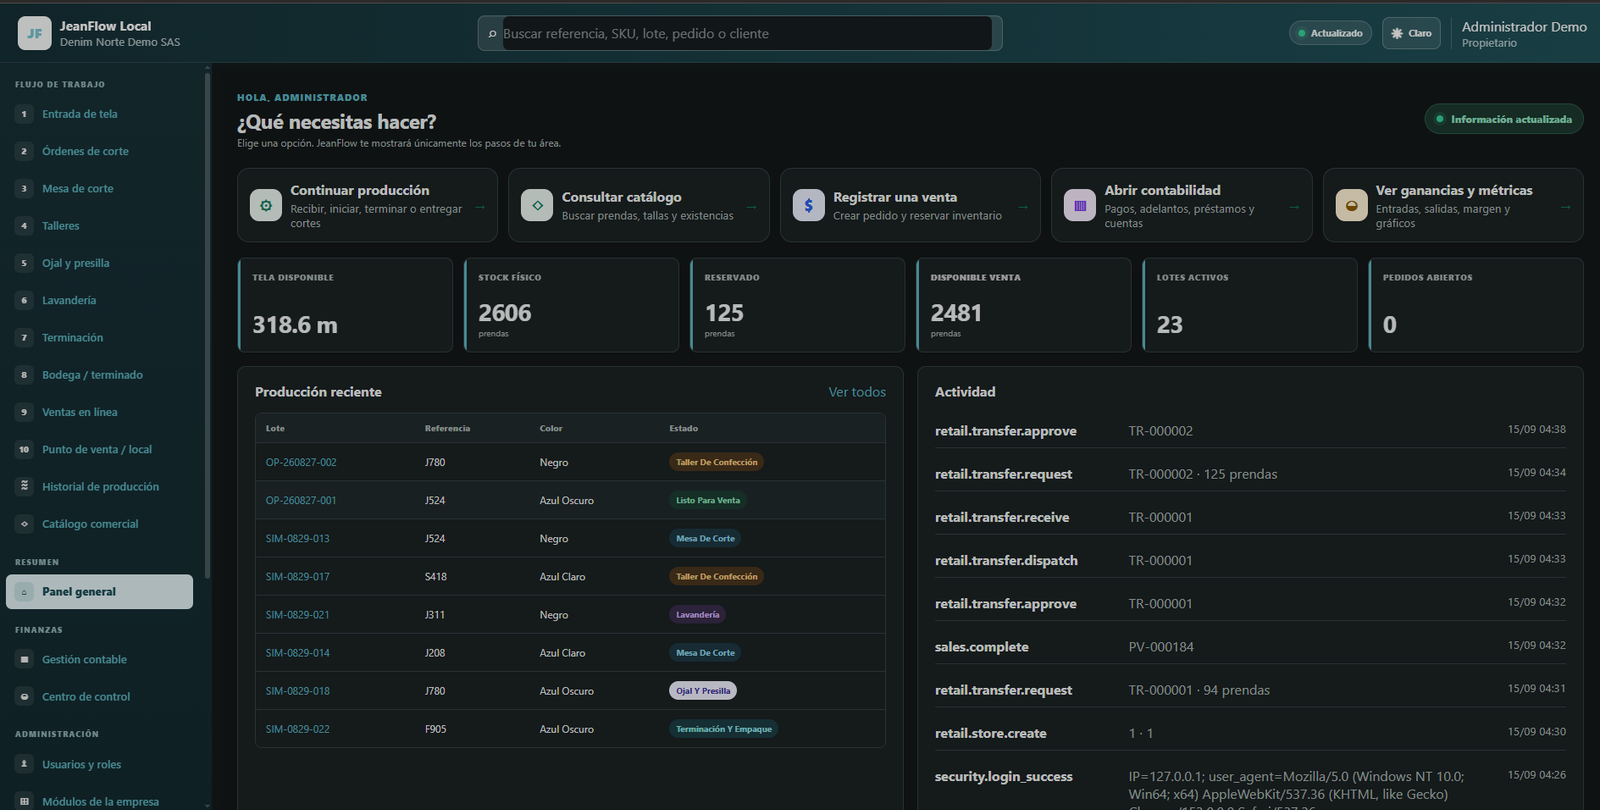Click the Gestión contable sidebar icon
The image size is (1600, 810).
coord(25,659)
